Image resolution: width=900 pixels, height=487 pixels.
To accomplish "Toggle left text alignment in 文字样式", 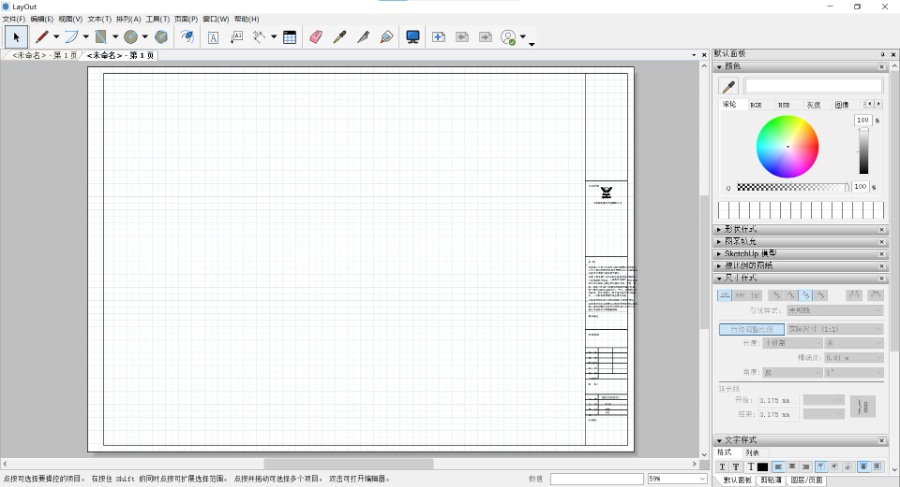I will (x=778, y=467).
